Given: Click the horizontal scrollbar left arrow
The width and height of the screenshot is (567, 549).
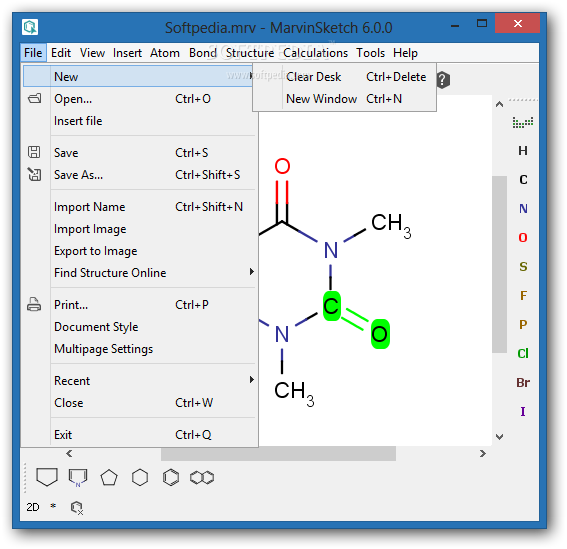Looking at the screenshot, I should coord(69,454).
